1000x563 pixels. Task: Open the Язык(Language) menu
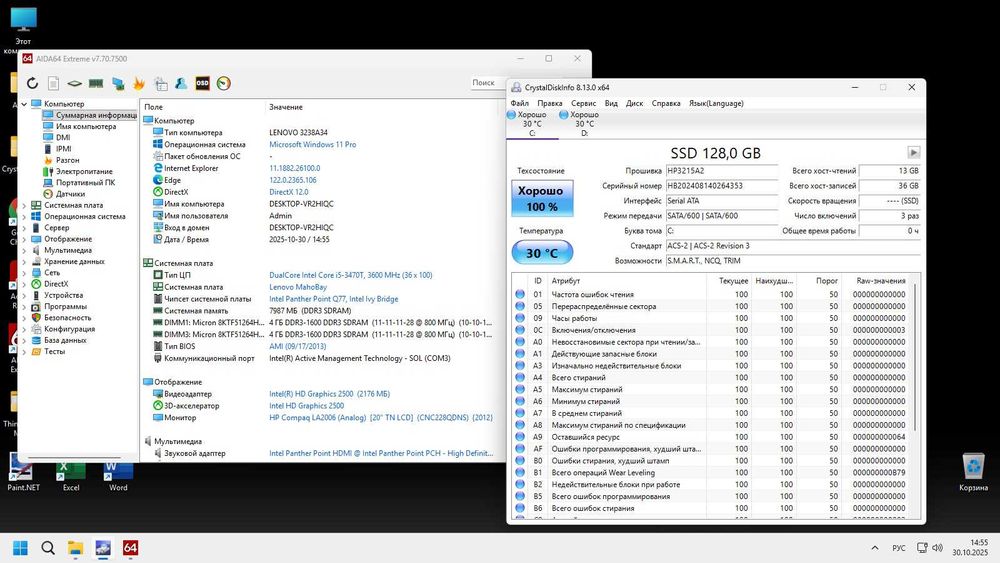(716, 103)
